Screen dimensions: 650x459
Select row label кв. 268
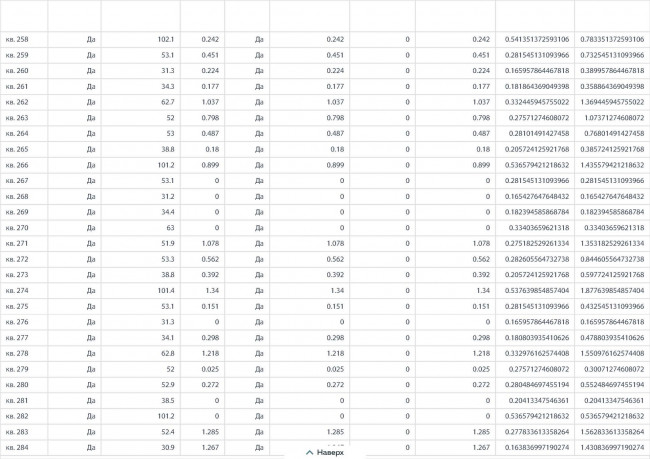pyautogui.click(x=17, y=197)
